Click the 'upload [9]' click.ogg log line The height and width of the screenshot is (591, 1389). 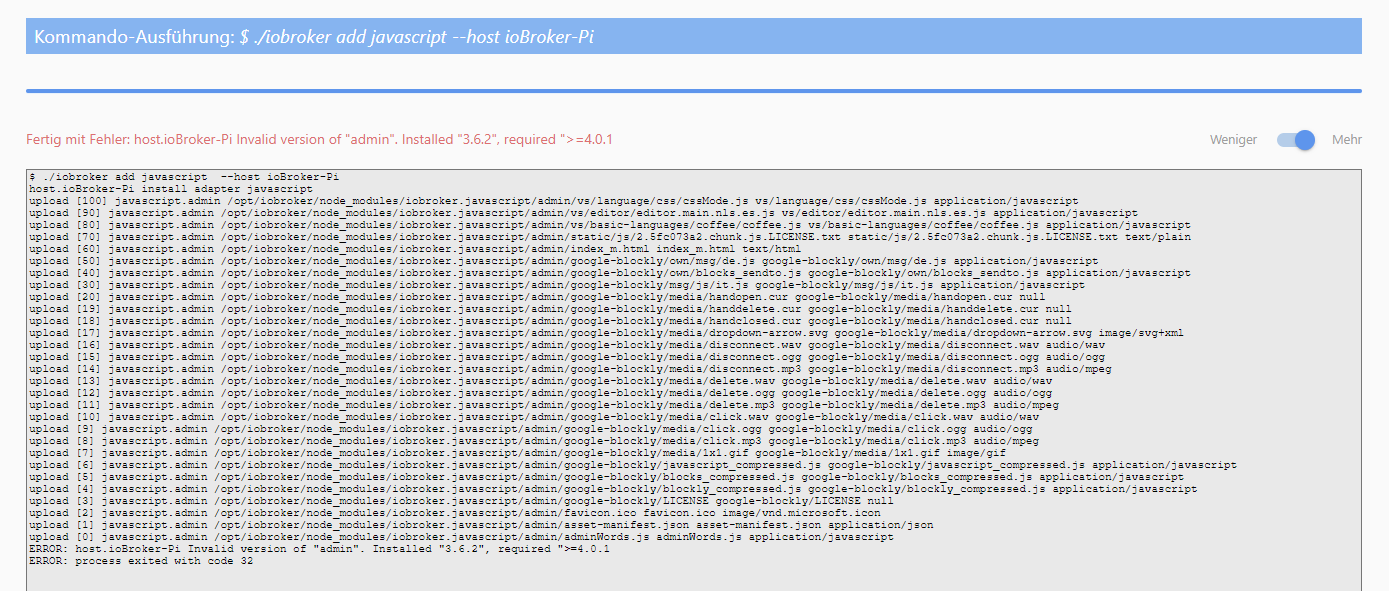530,428
